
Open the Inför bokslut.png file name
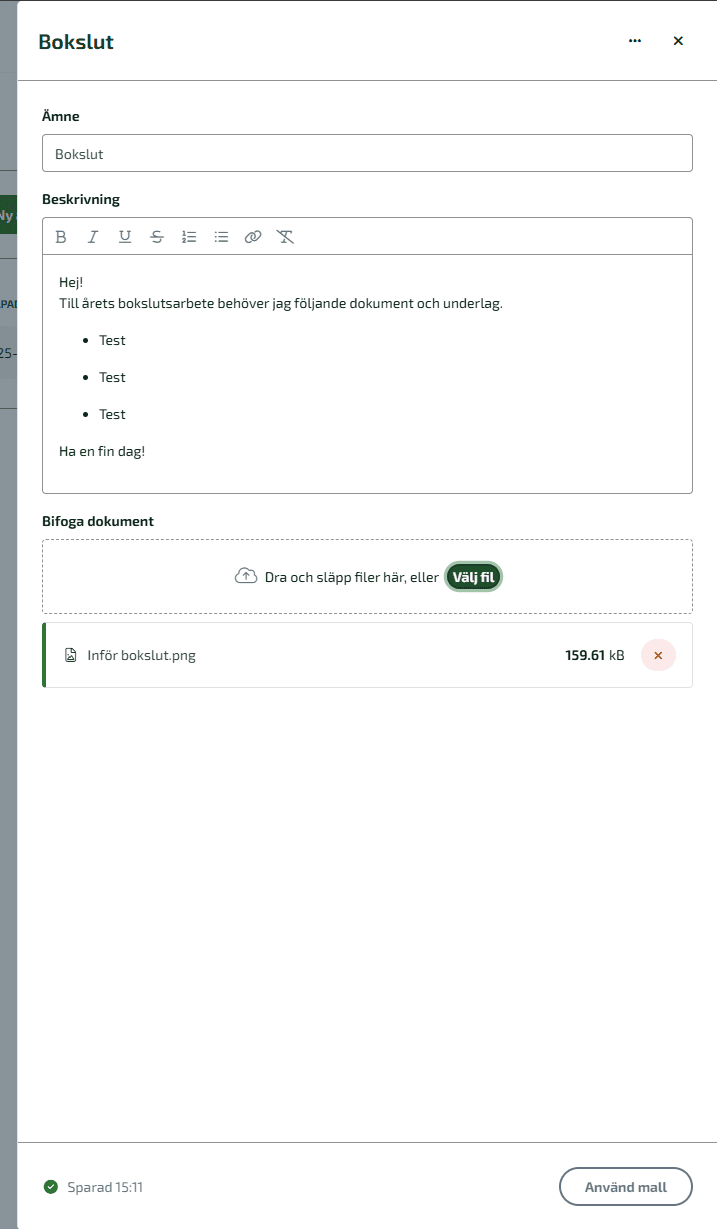tap(141, 656)
